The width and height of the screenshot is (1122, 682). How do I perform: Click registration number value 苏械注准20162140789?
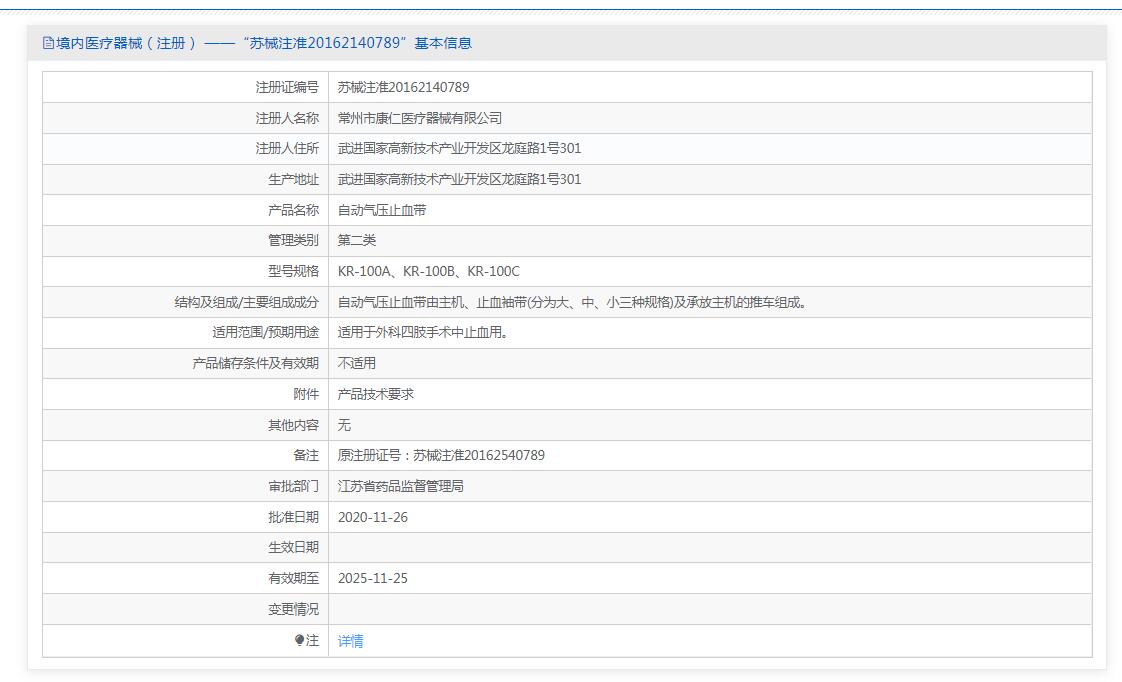tap(404, 87)
